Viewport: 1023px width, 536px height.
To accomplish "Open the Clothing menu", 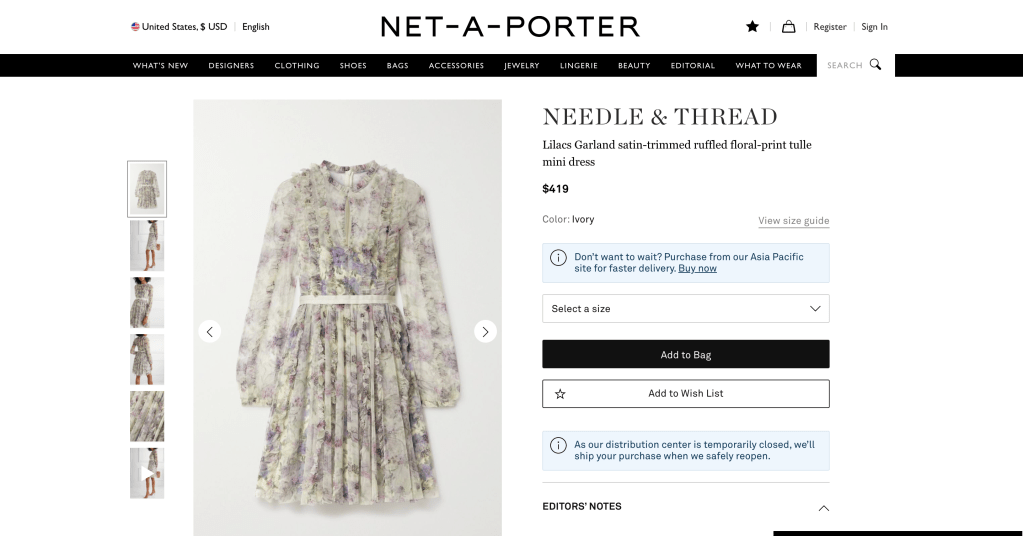I will coord(297,66).
